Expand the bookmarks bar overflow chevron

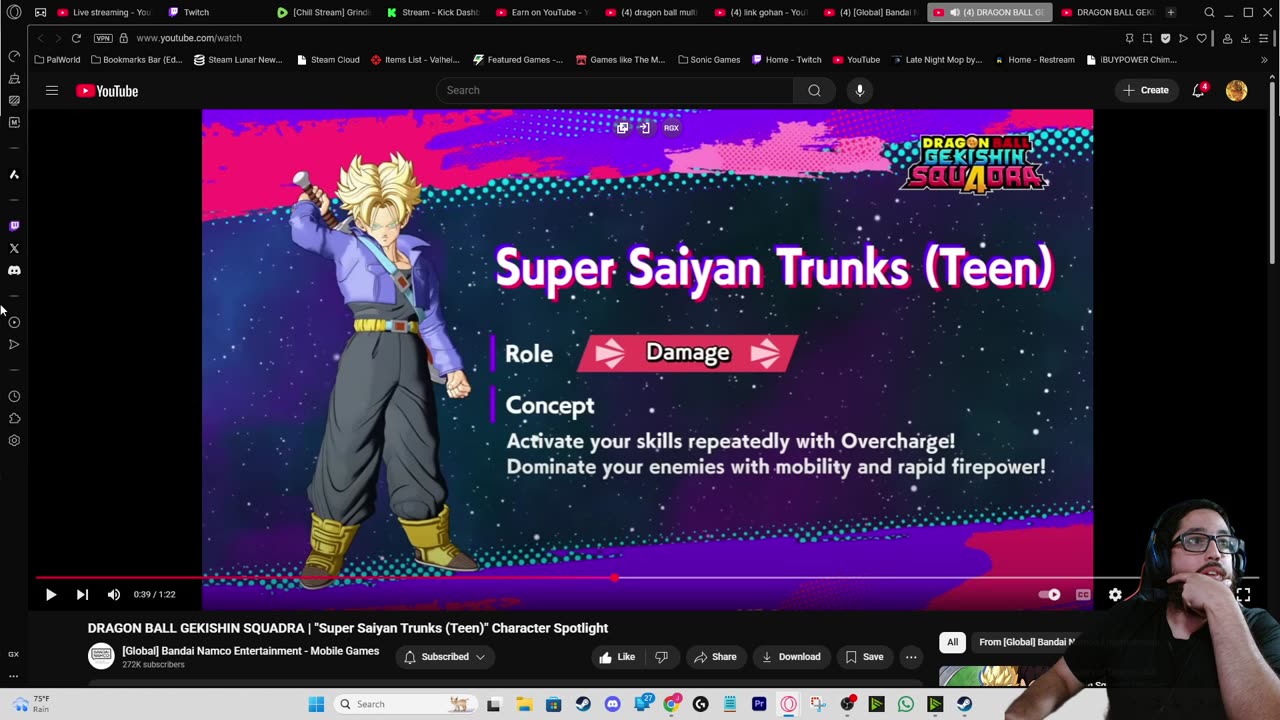click(x=1264, y=60)
